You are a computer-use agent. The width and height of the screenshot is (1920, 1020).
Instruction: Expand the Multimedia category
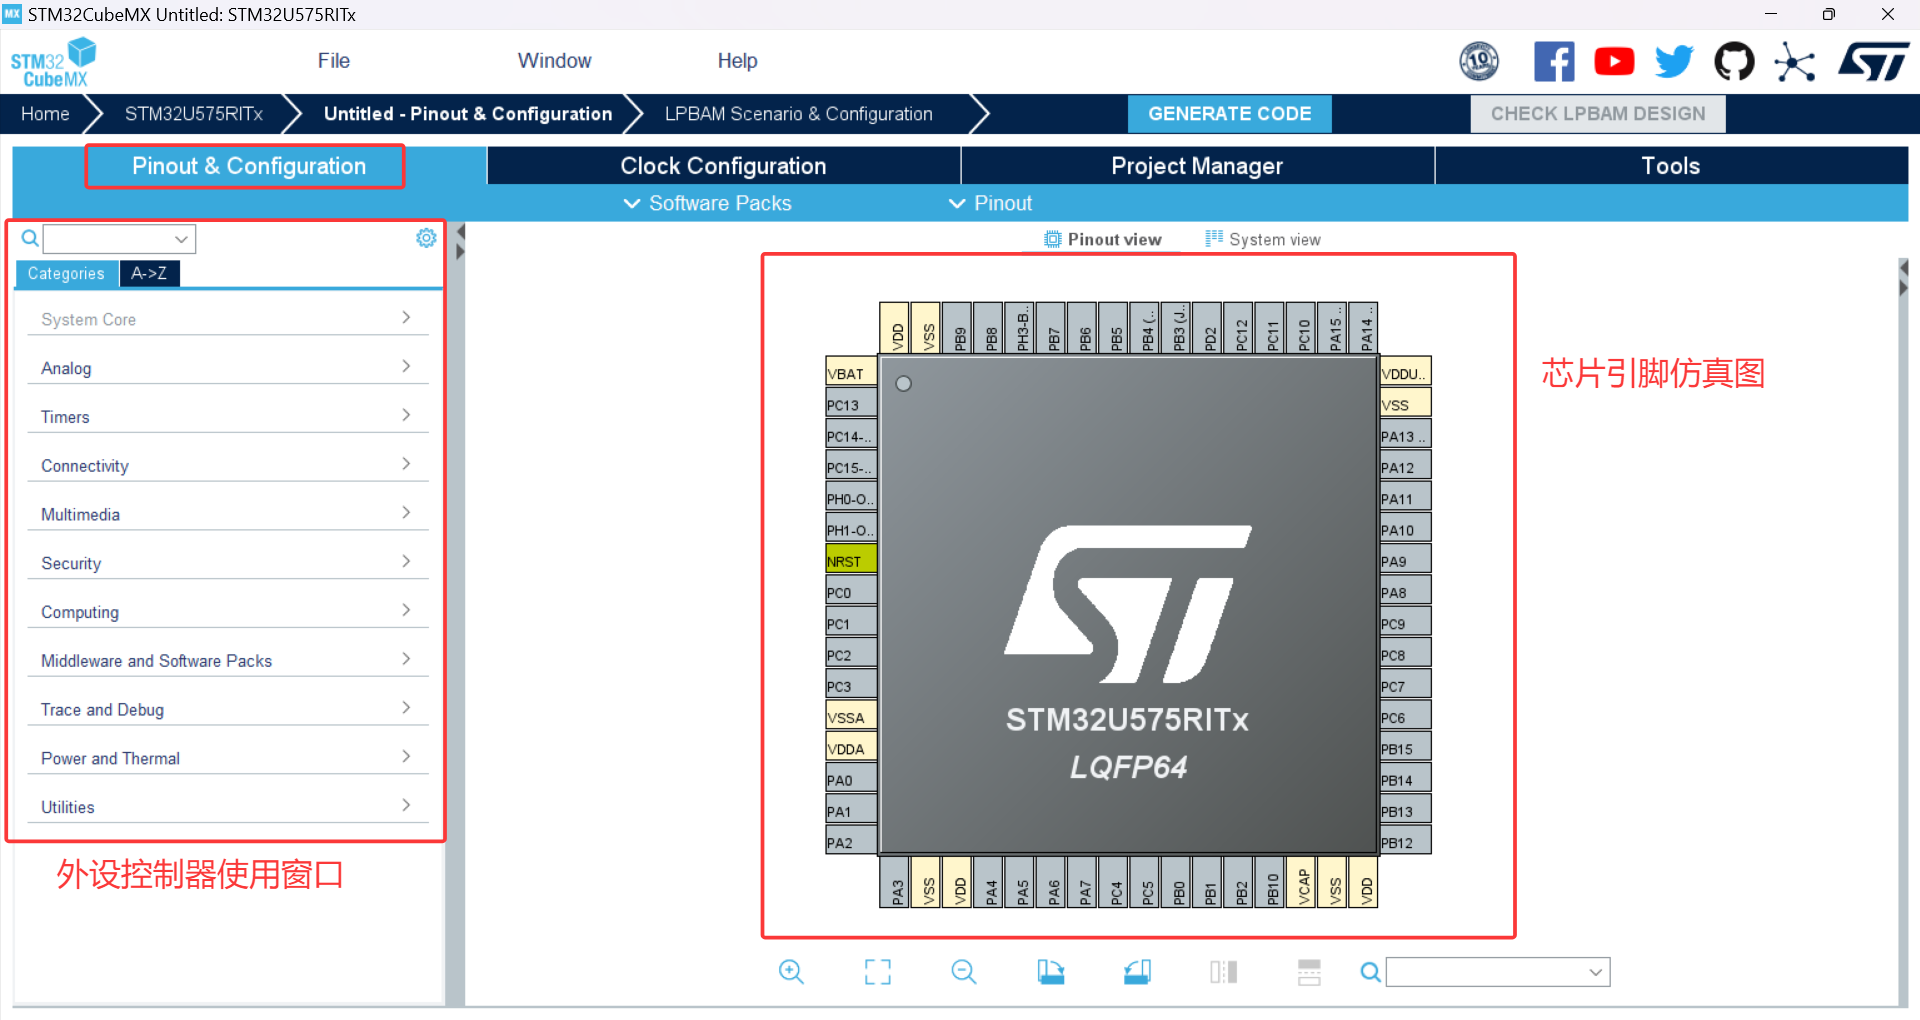[227, 514]
